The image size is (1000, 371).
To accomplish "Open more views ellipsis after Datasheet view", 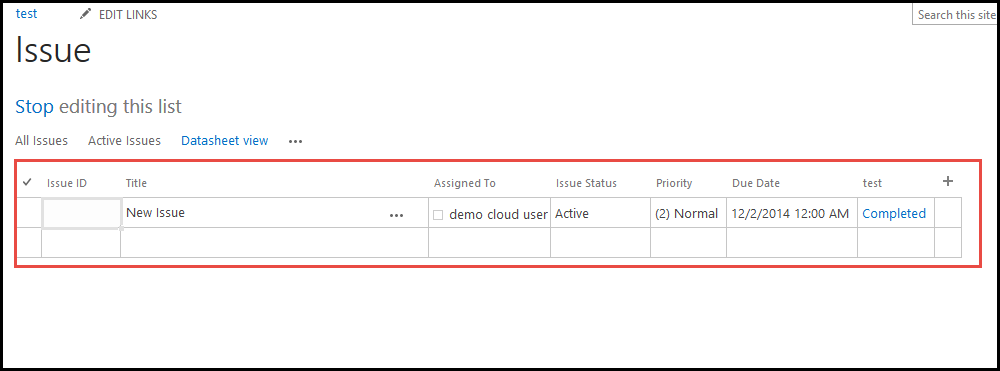I will 295,142.
